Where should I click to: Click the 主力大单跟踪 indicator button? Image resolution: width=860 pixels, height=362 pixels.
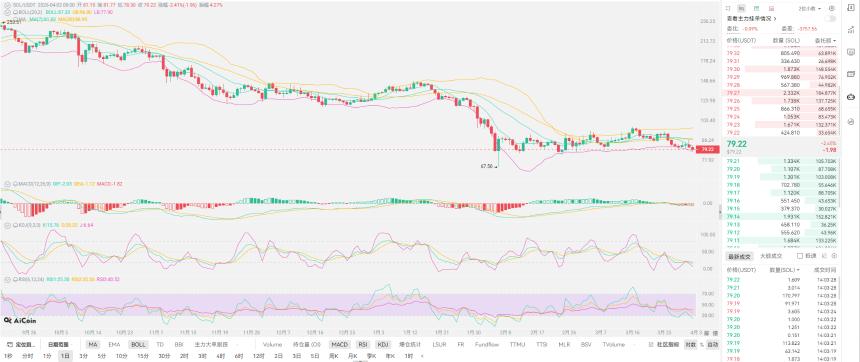[211, 344]
